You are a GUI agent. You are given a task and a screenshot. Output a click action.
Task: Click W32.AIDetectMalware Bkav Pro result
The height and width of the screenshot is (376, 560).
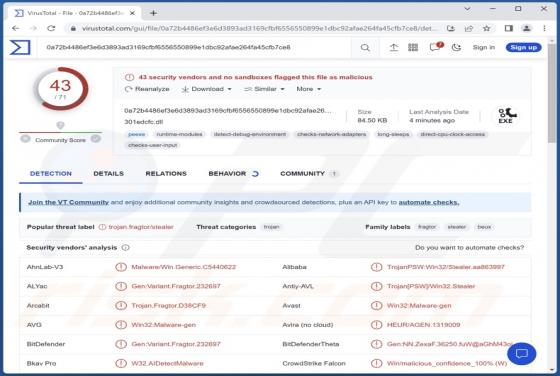coord(168,364)
